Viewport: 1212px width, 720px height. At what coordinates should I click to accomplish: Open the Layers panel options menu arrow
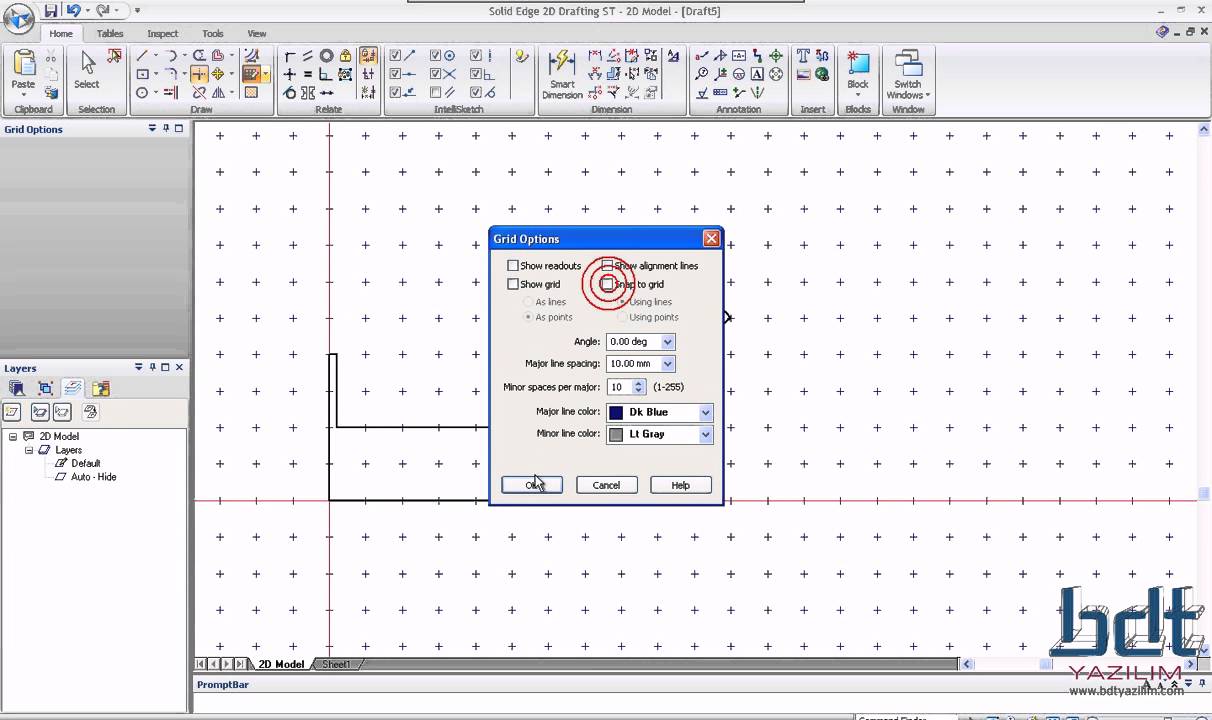(x=139, y=368)
